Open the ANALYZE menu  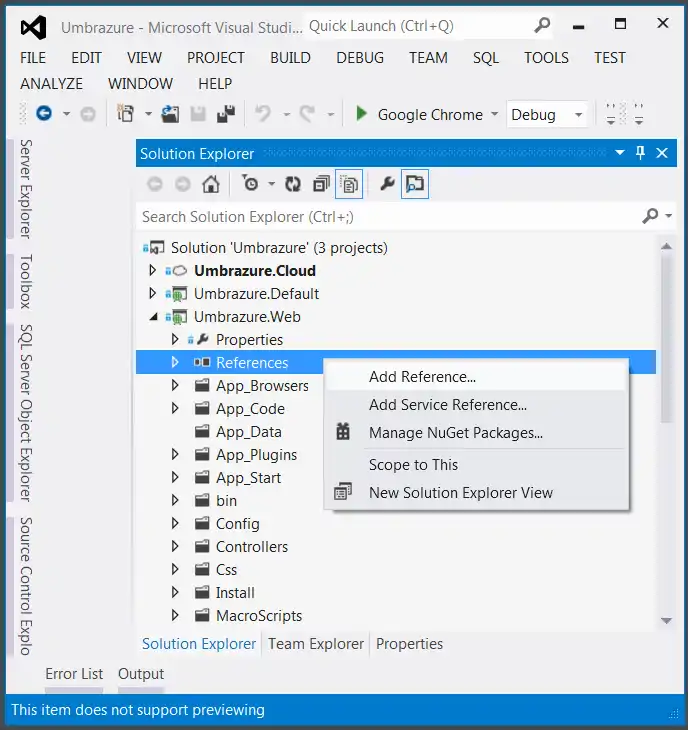tap(51, 84)
